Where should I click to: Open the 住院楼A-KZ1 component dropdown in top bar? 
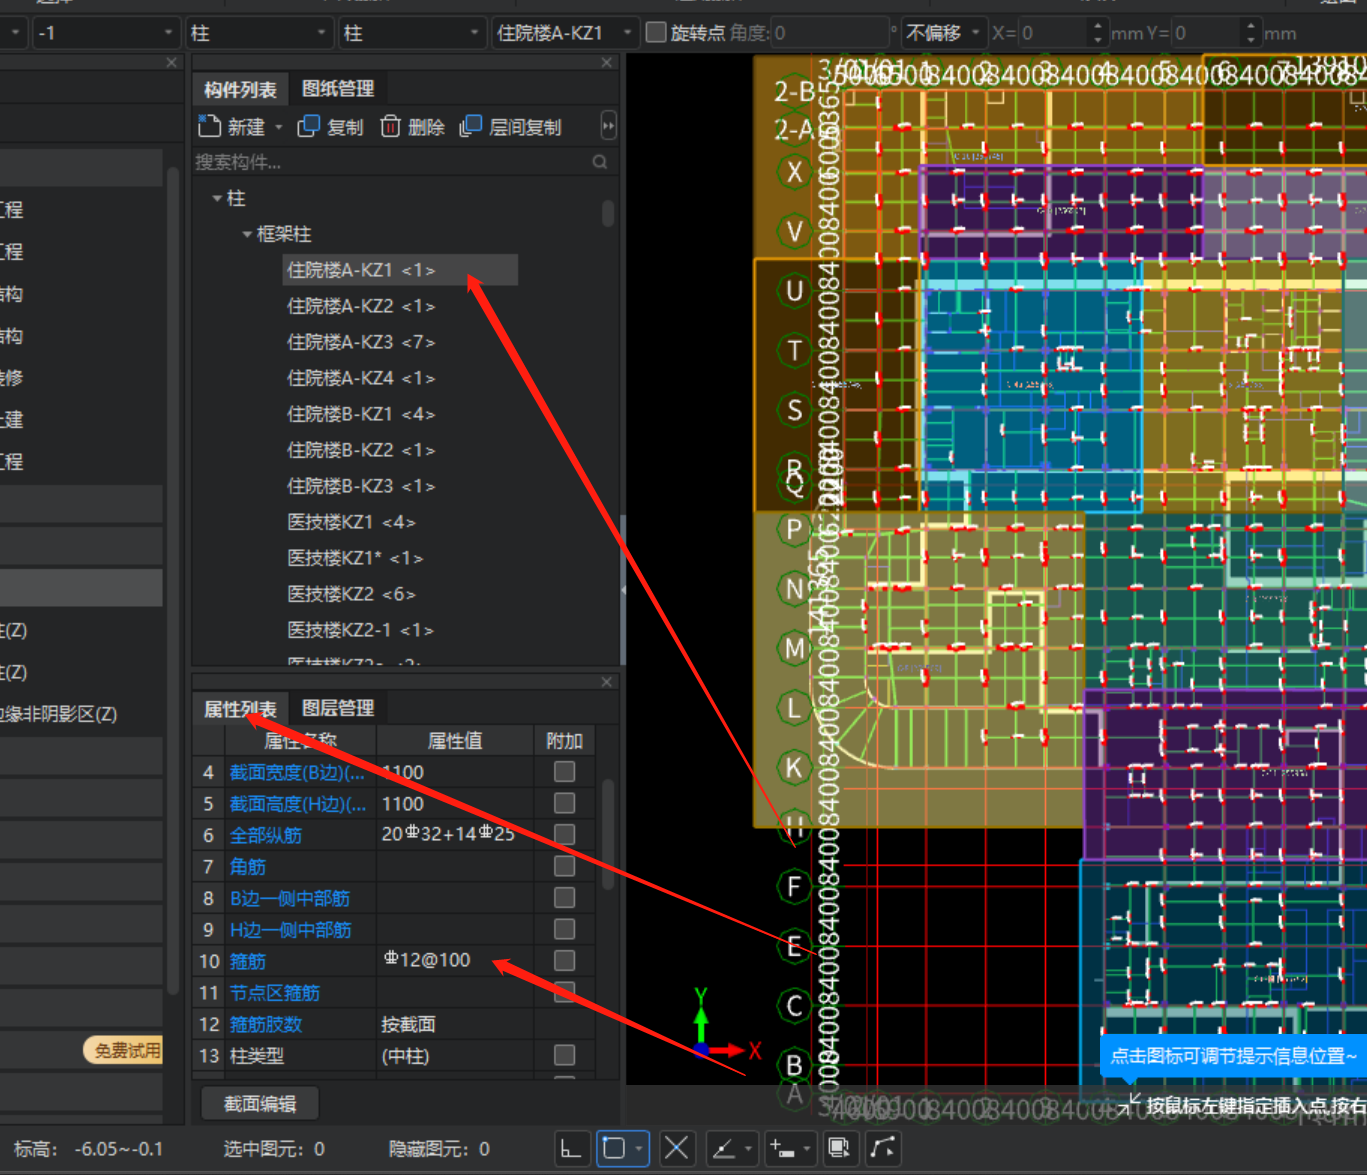tap(564, 33)
